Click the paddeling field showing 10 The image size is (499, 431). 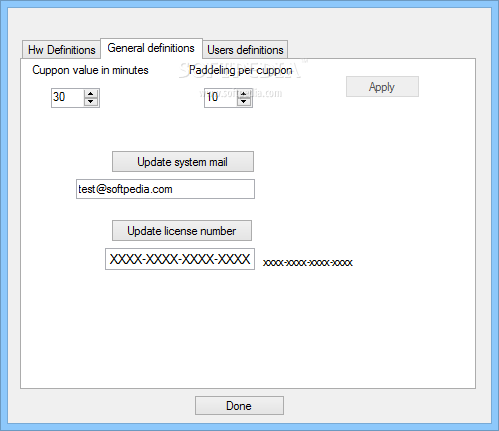click(221, 97)
